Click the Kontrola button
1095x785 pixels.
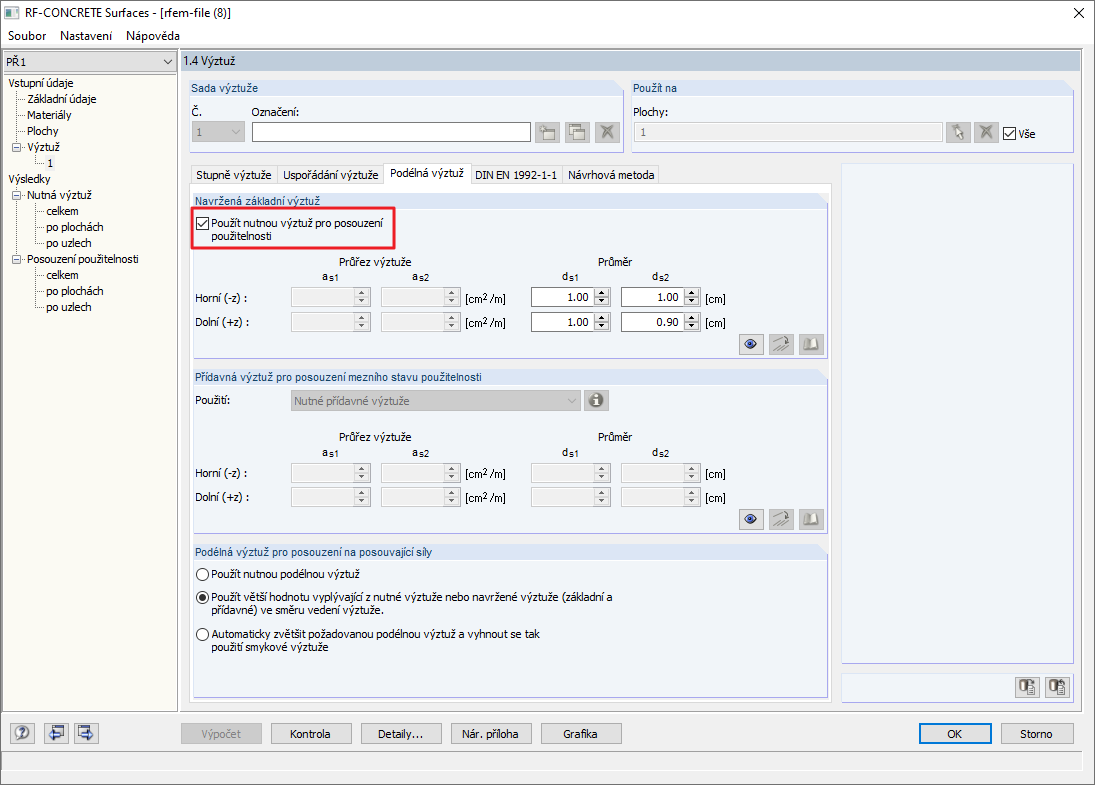(x=310, y=734)
